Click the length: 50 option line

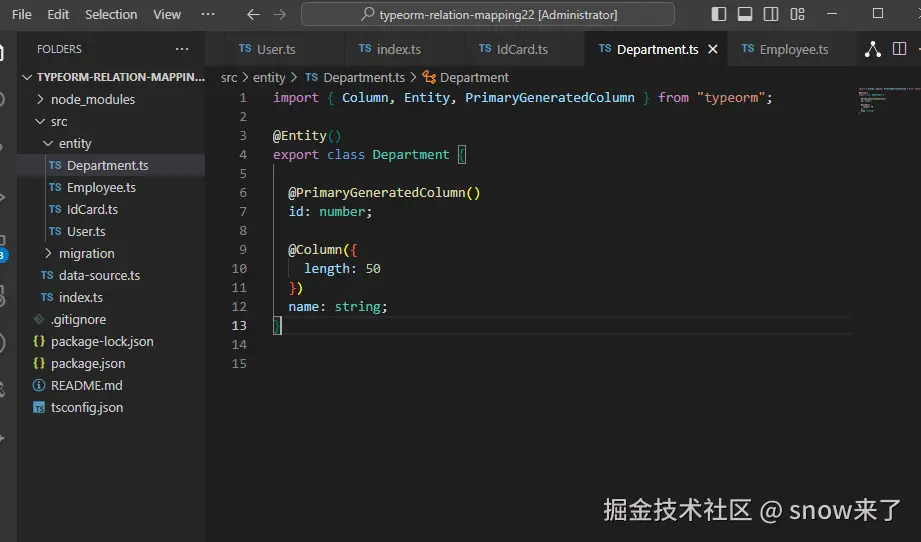pos(342,268)
